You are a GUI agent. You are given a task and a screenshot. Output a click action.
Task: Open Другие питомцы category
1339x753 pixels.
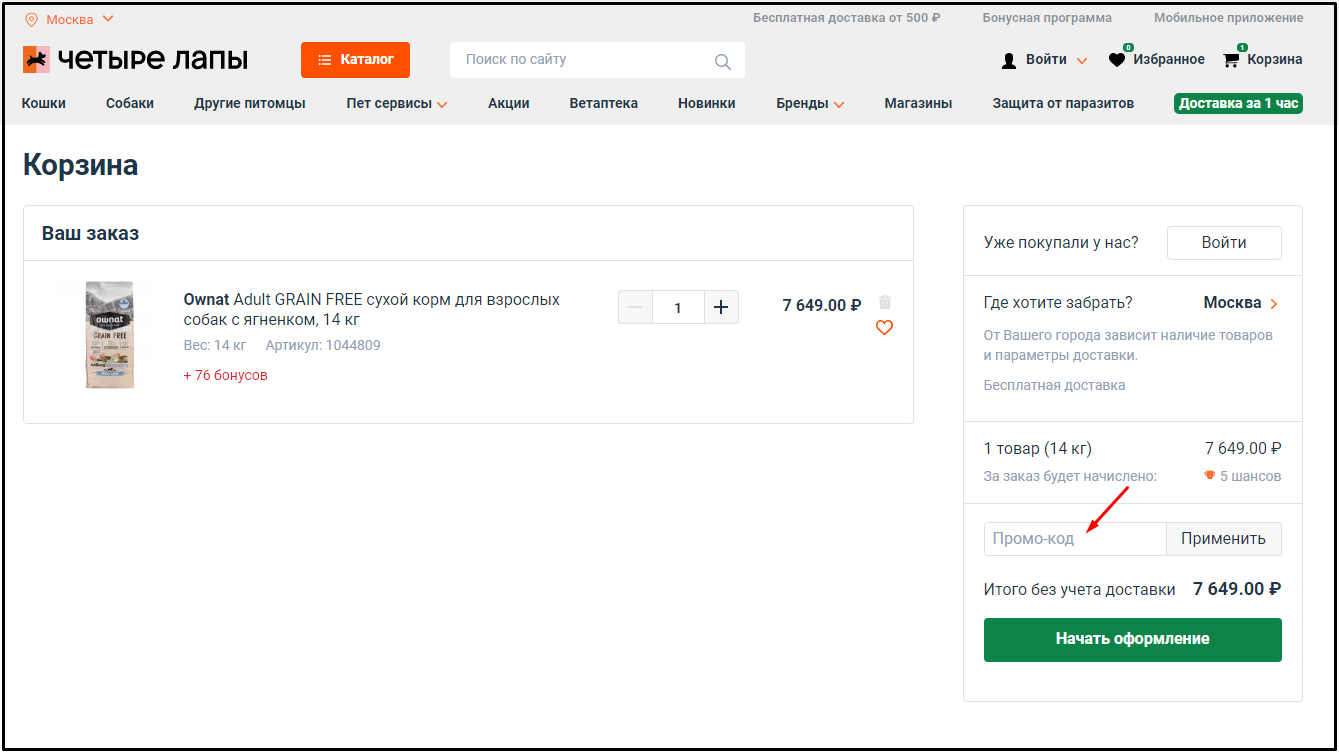250,103
